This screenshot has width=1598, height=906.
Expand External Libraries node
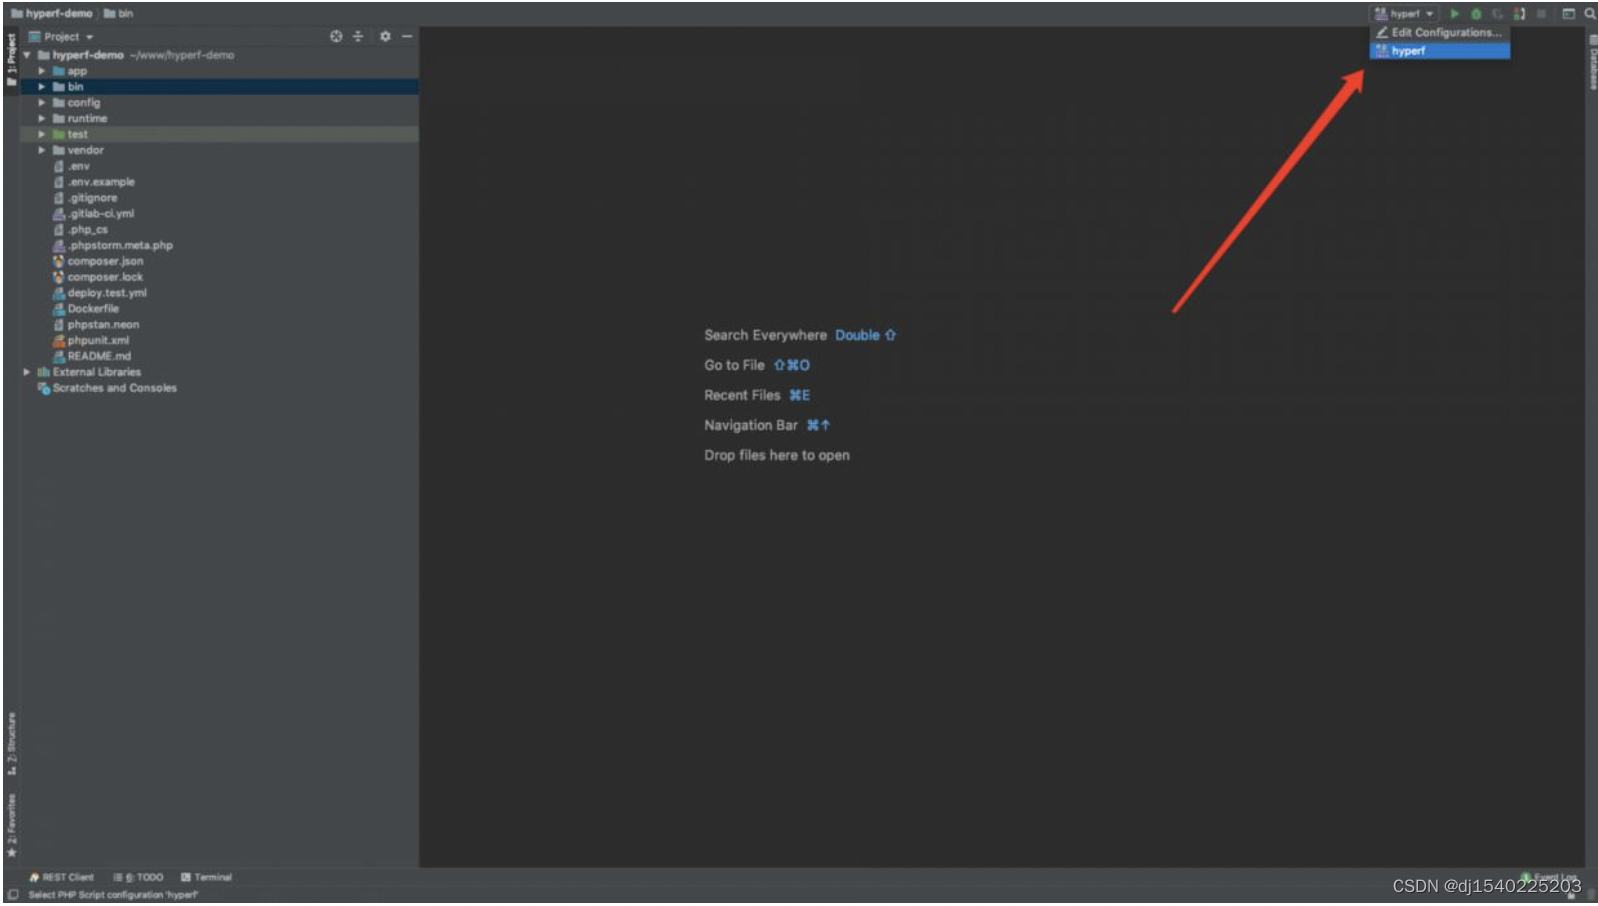(x=27, y=372)
